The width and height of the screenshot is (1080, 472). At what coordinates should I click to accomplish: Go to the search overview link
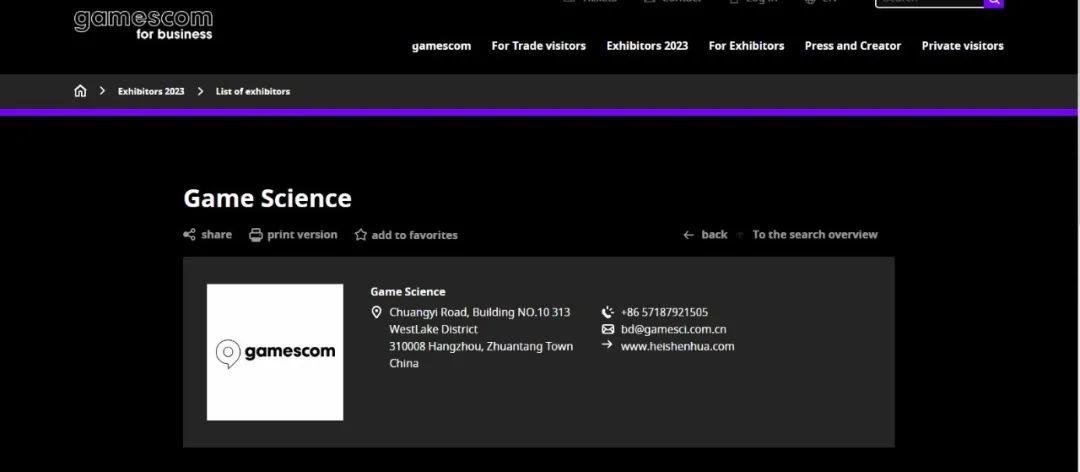(815, 235)
